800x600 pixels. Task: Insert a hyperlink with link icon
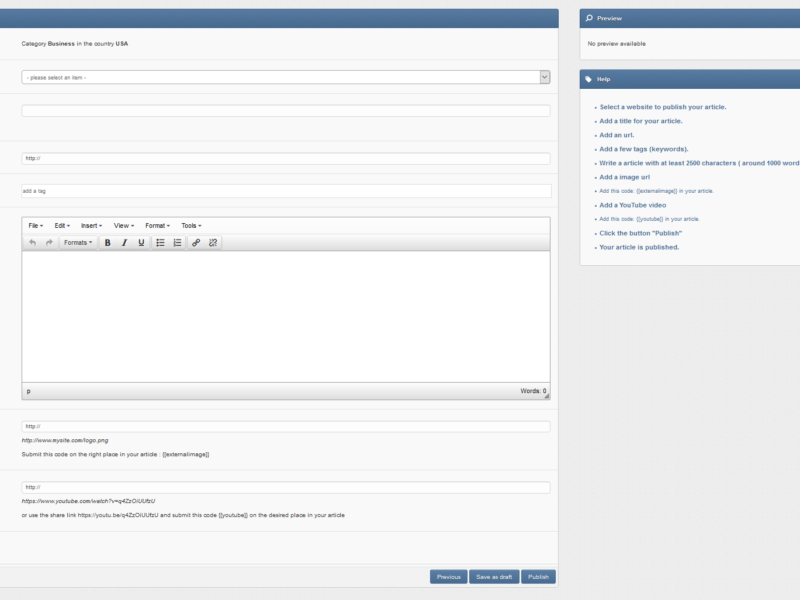coord(196,243)
